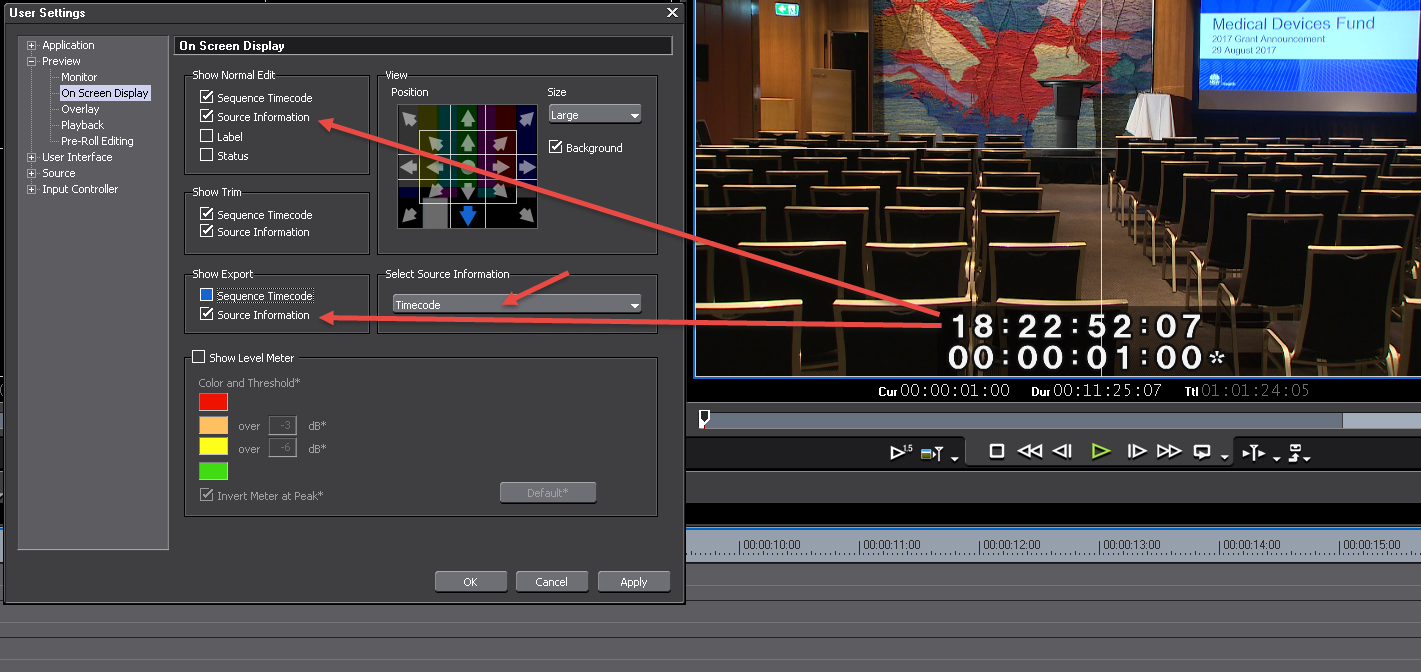Screen dimensions: 1421x672
Task: Open Select Source Information Timecode dropdown
Action: [x=516, y=305]
